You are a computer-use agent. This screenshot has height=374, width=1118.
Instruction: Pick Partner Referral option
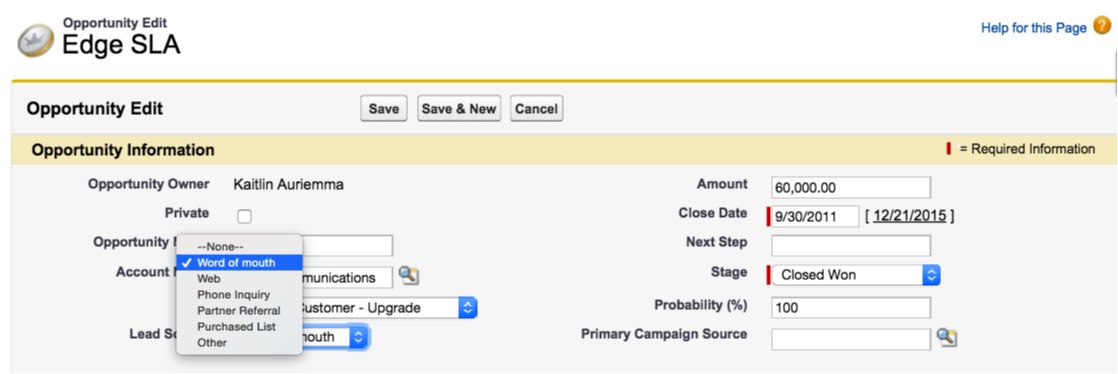(240, 311)
